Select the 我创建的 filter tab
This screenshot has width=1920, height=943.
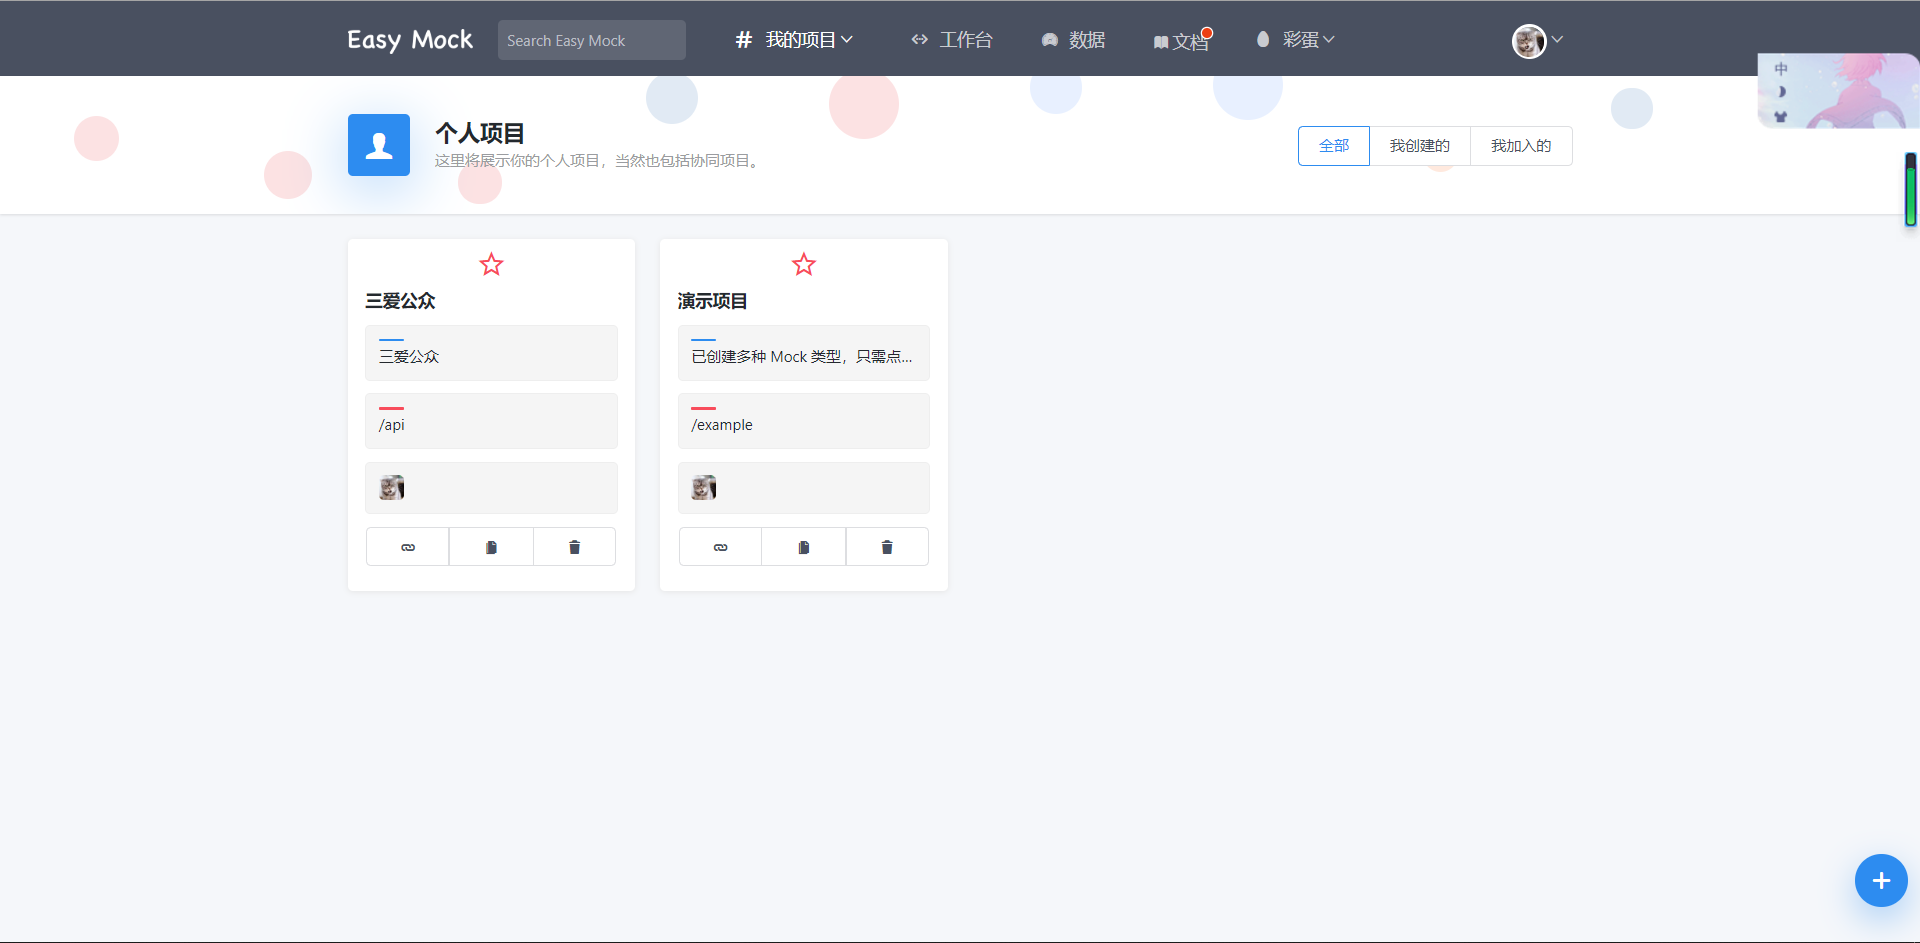pos(1420,146)
